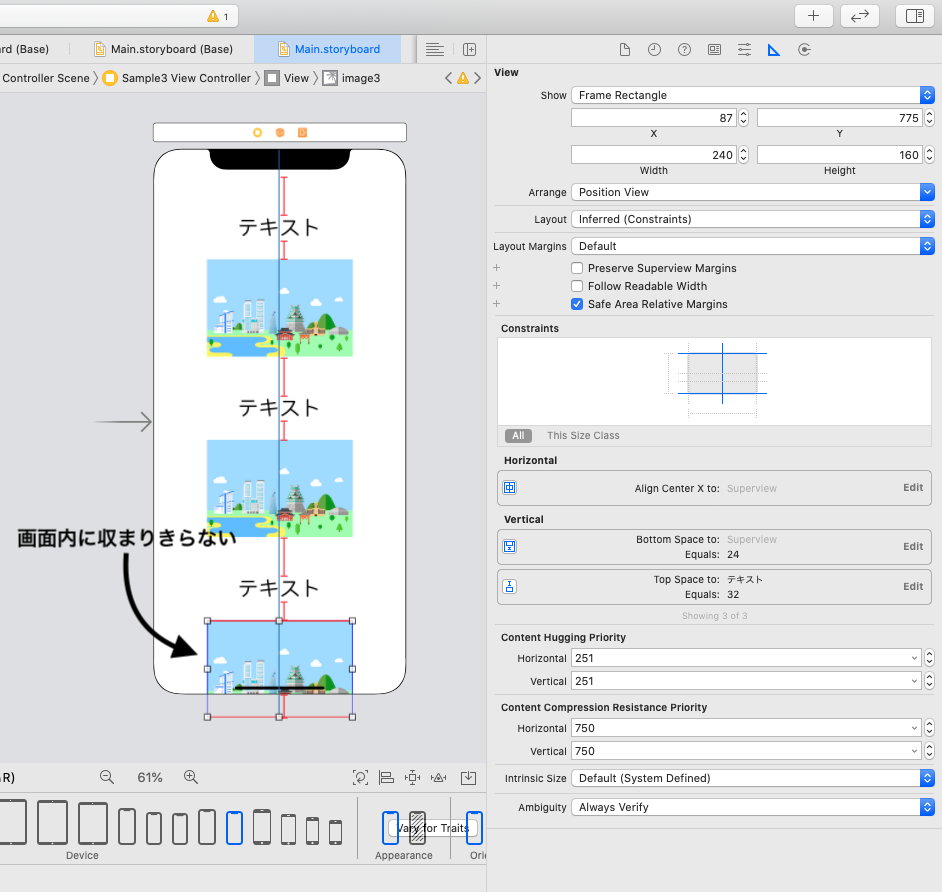Open the Add New Constraints menu
Viewport: 942px width, 892px height.
click(413, 778)
